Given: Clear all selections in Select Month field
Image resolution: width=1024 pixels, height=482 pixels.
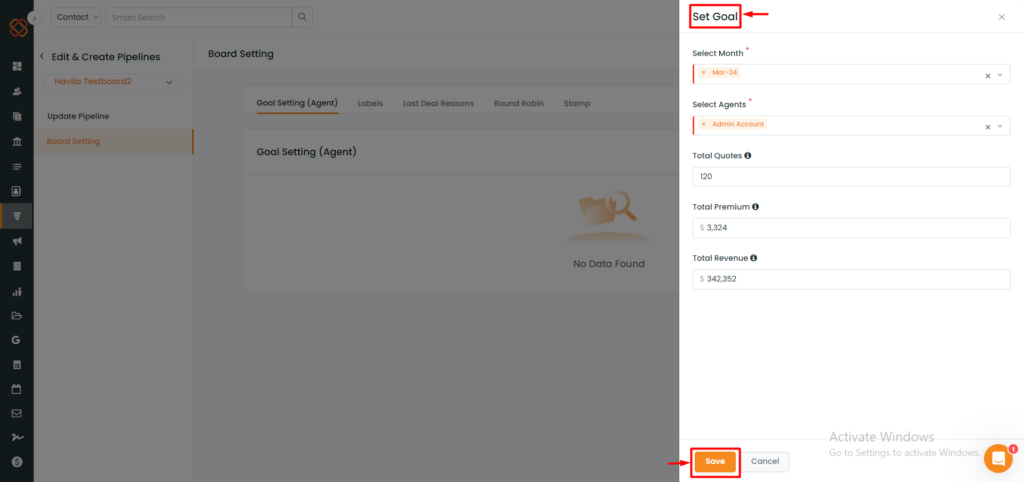Looking at the screenshot, I should [988, 75].
